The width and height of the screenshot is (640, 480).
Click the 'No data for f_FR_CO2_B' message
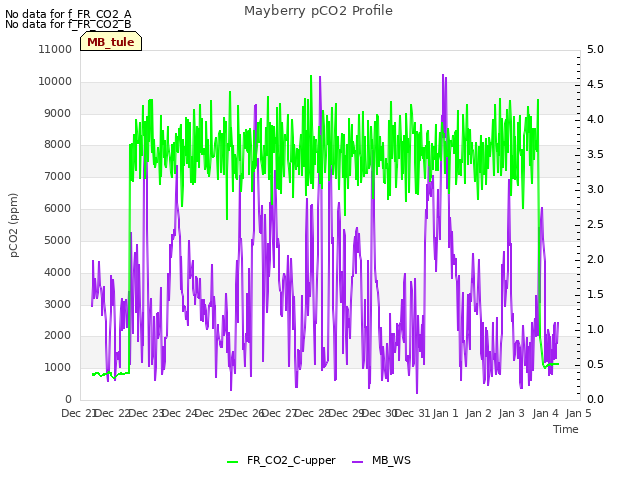tap(68, 24)
